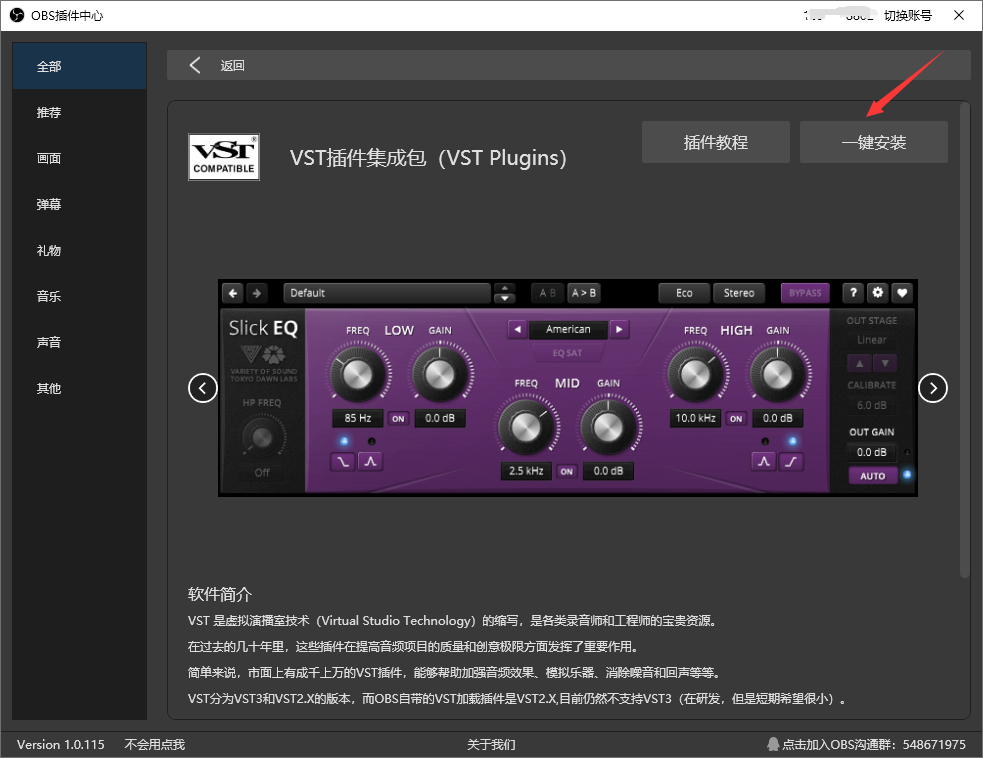
Task: Click the 软件简介 heading
Action: [219, 594]
